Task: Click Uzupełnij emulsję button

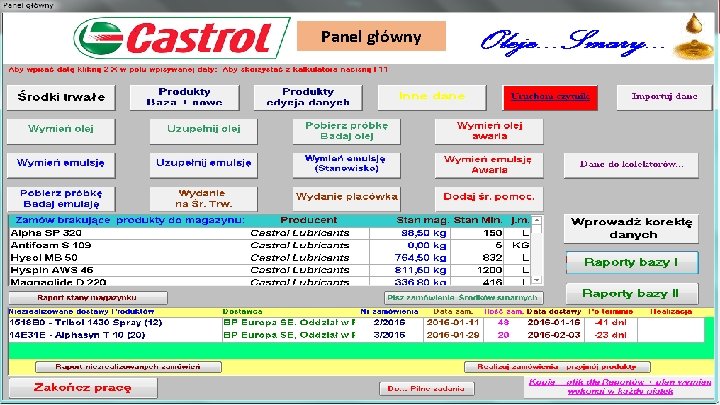Action: (x=203, y=165)
